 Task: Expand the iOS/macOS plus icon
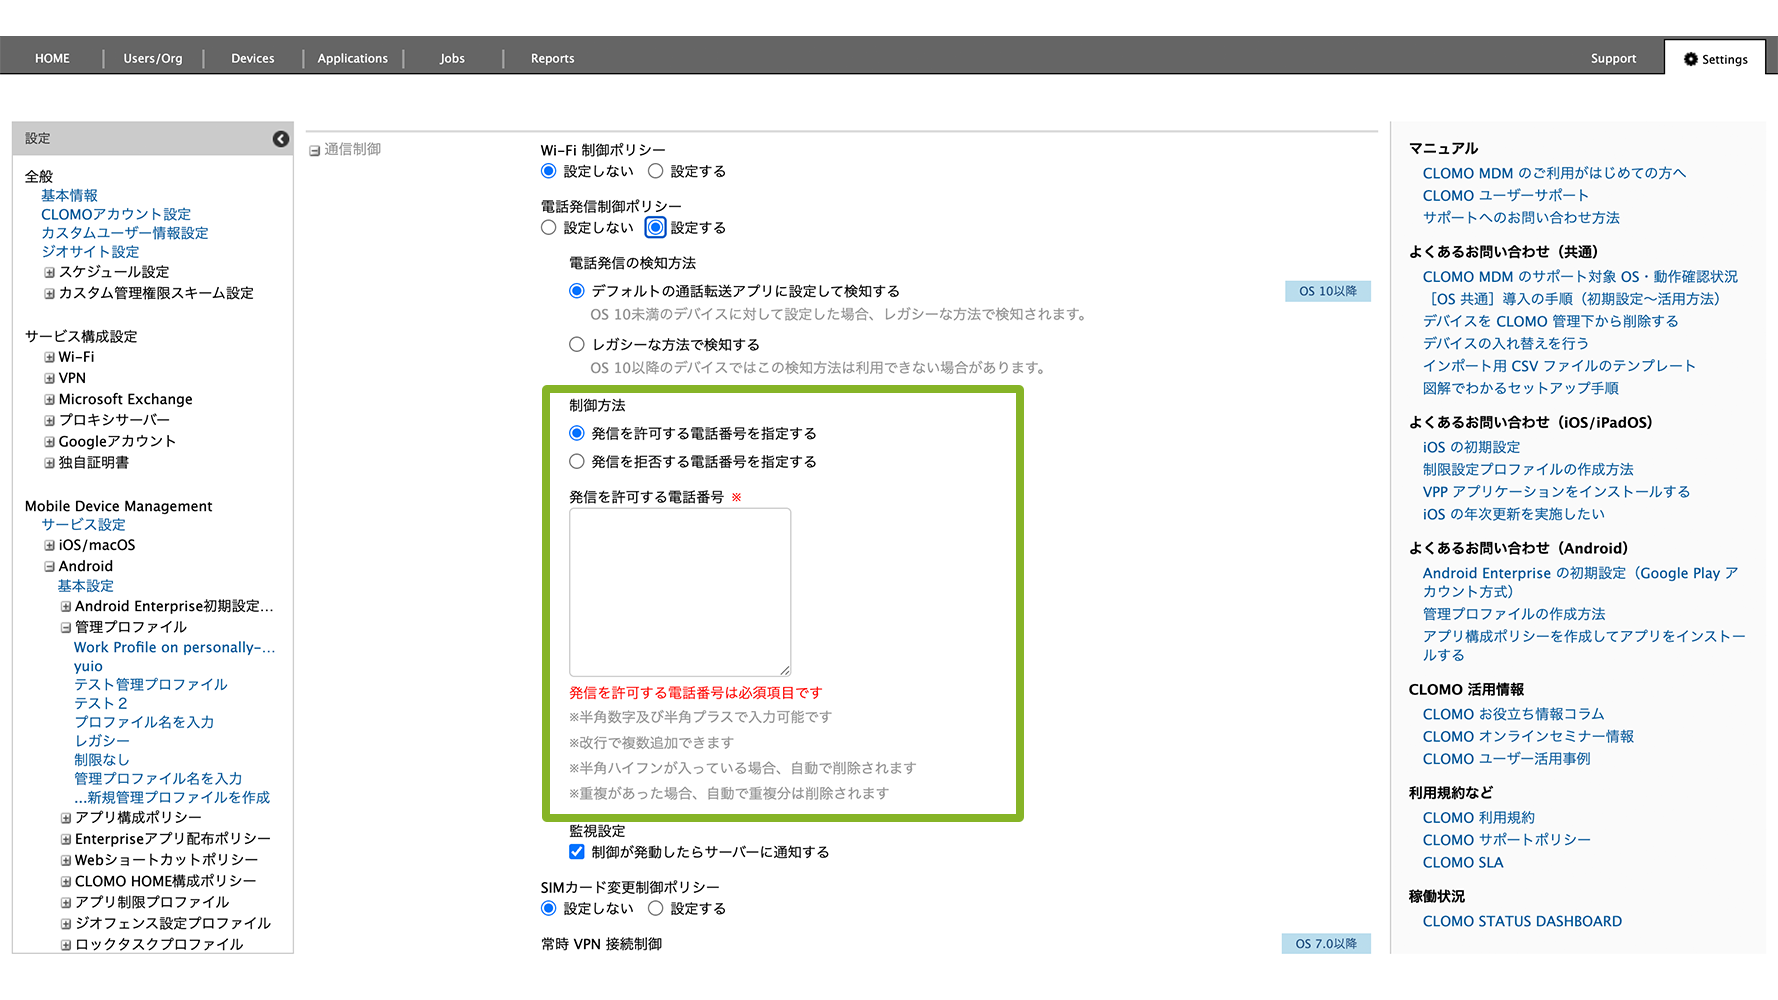coord(49,545)
